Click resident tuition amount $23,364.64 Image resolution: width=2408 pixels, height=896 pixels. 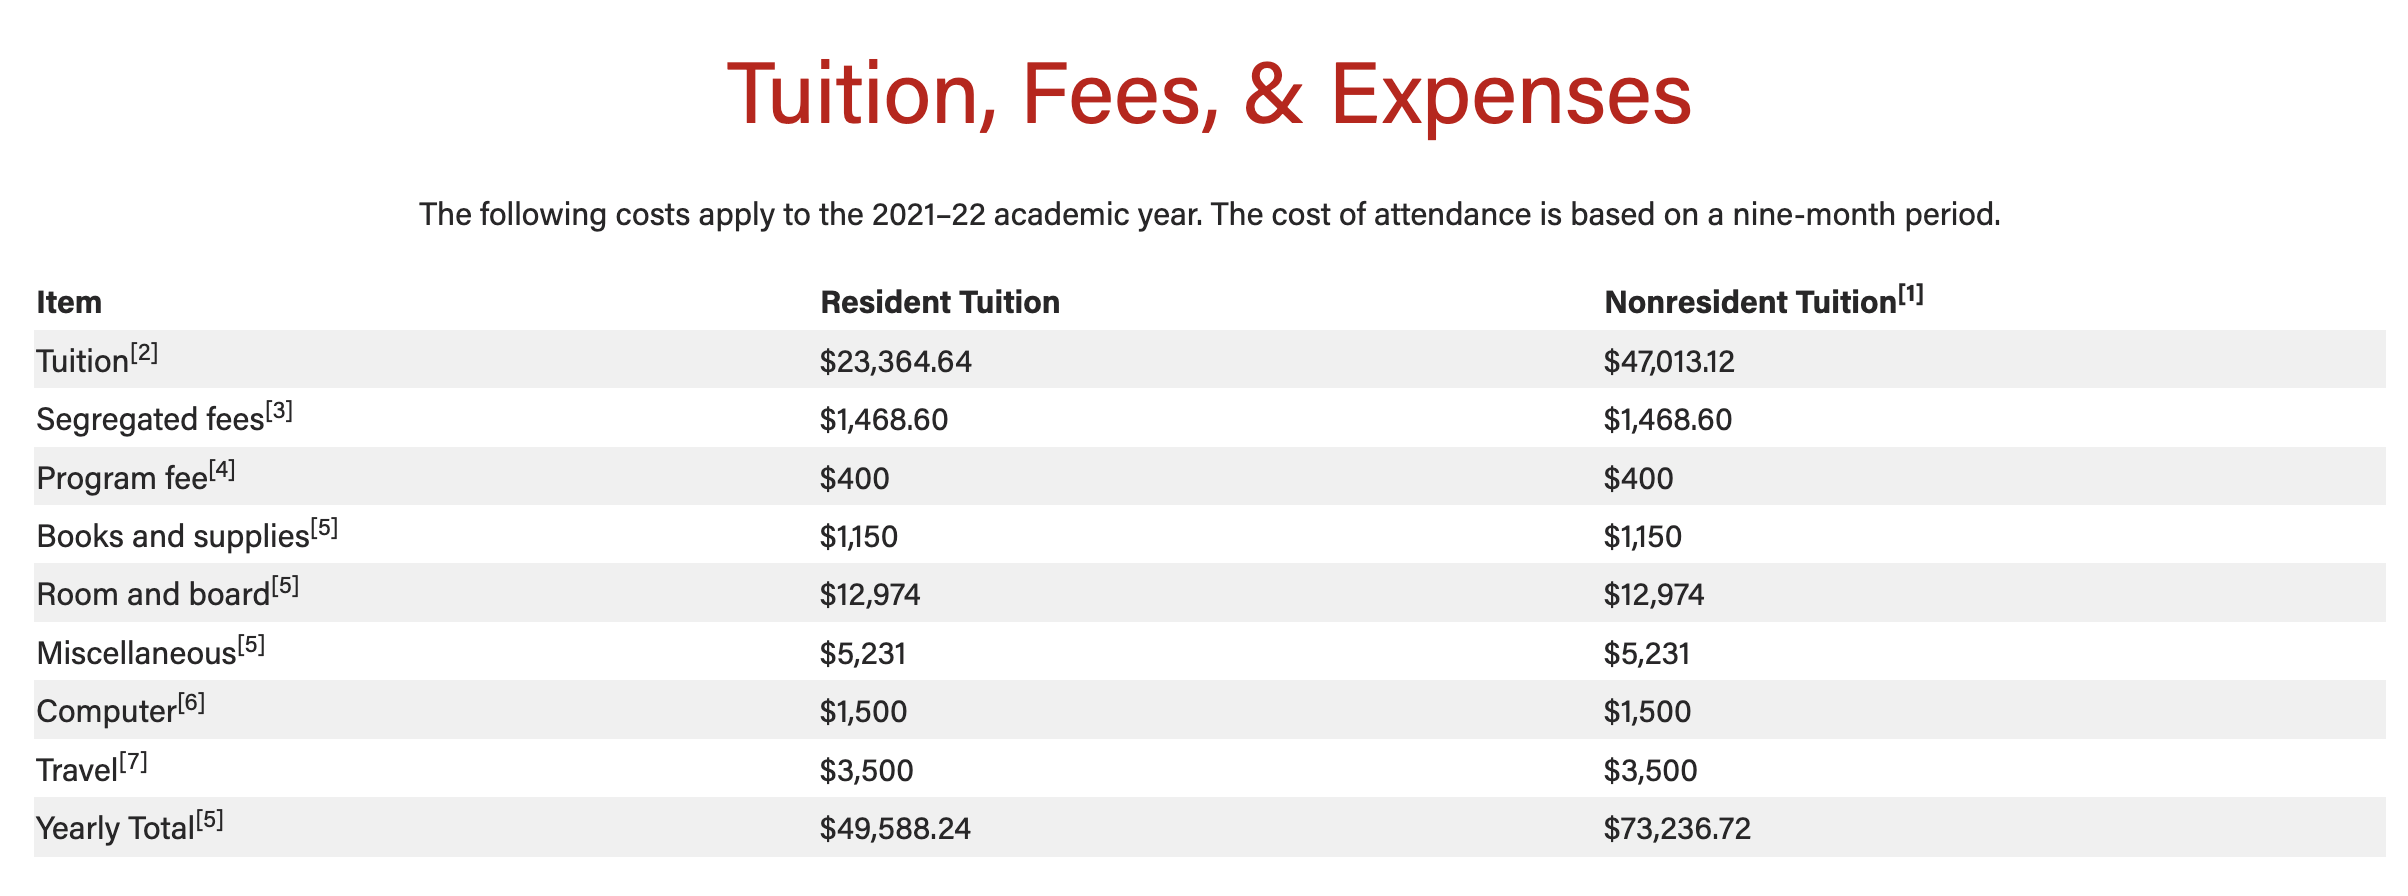(895, 361)
